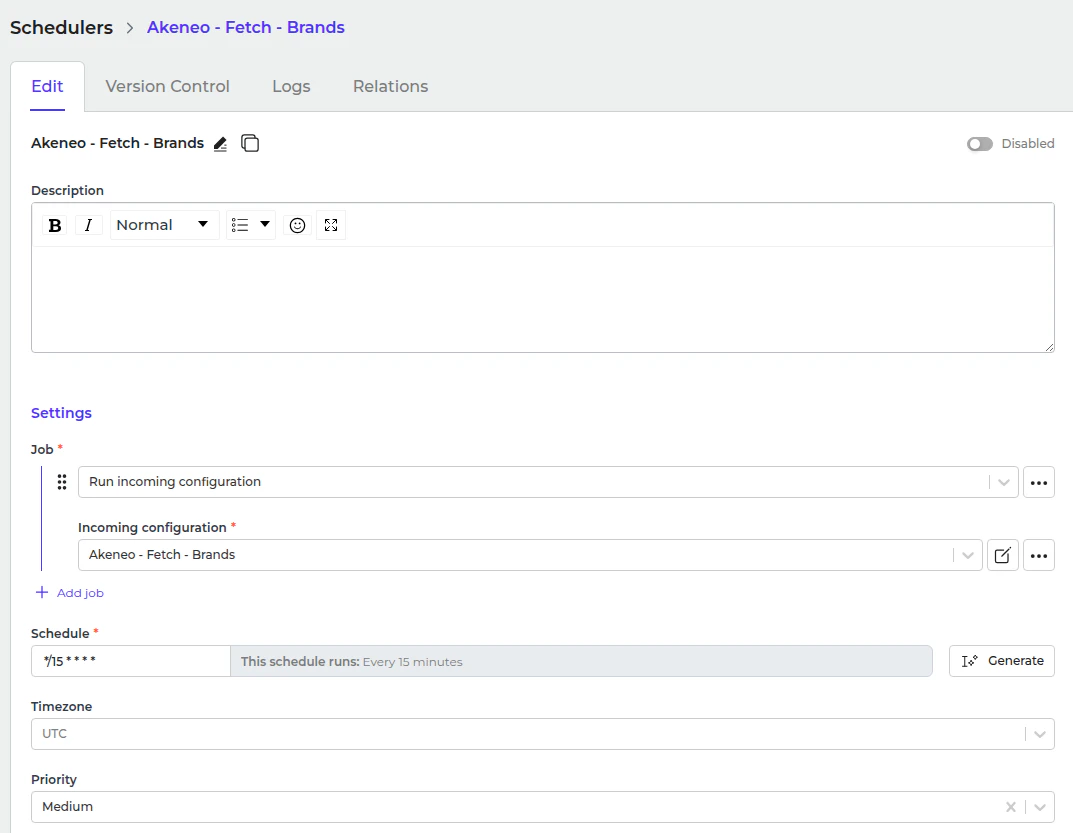Clear the Medium priority with the X icon

click(1011, 807)
